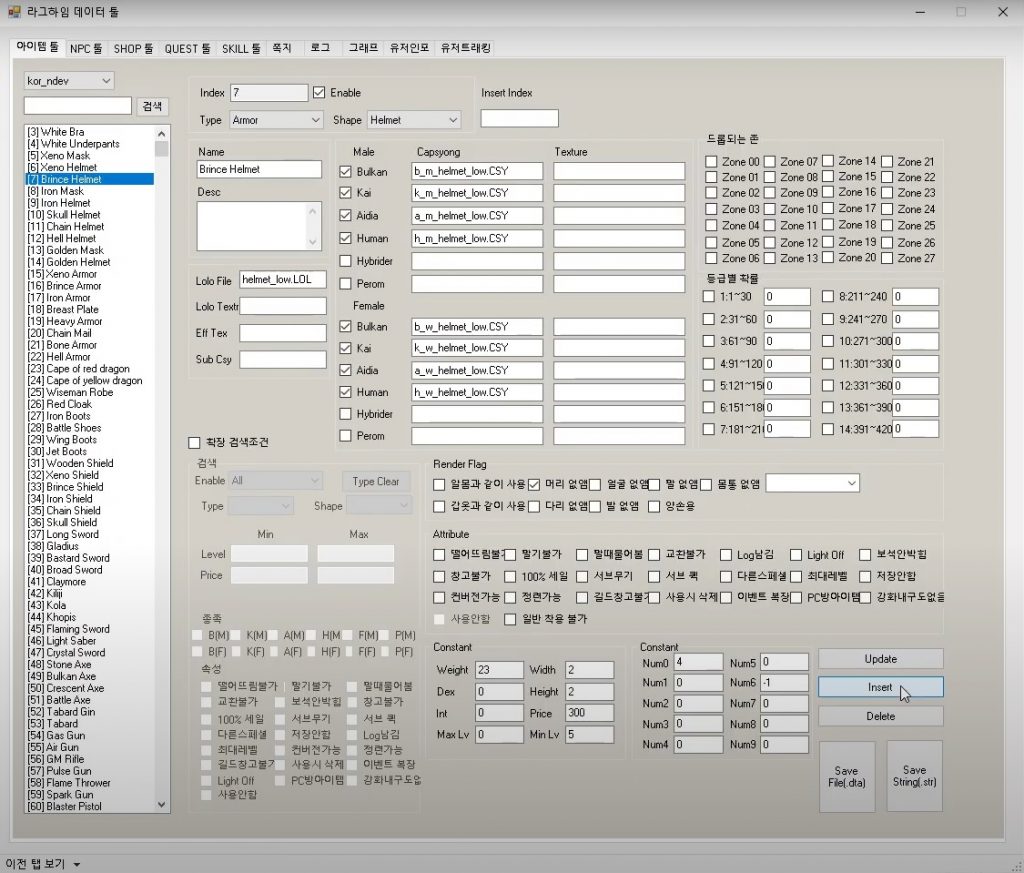This screenshot has height=873, width=1024.
Task: Check the Zone 27 checkbox
Action: [x=887, y=258]
